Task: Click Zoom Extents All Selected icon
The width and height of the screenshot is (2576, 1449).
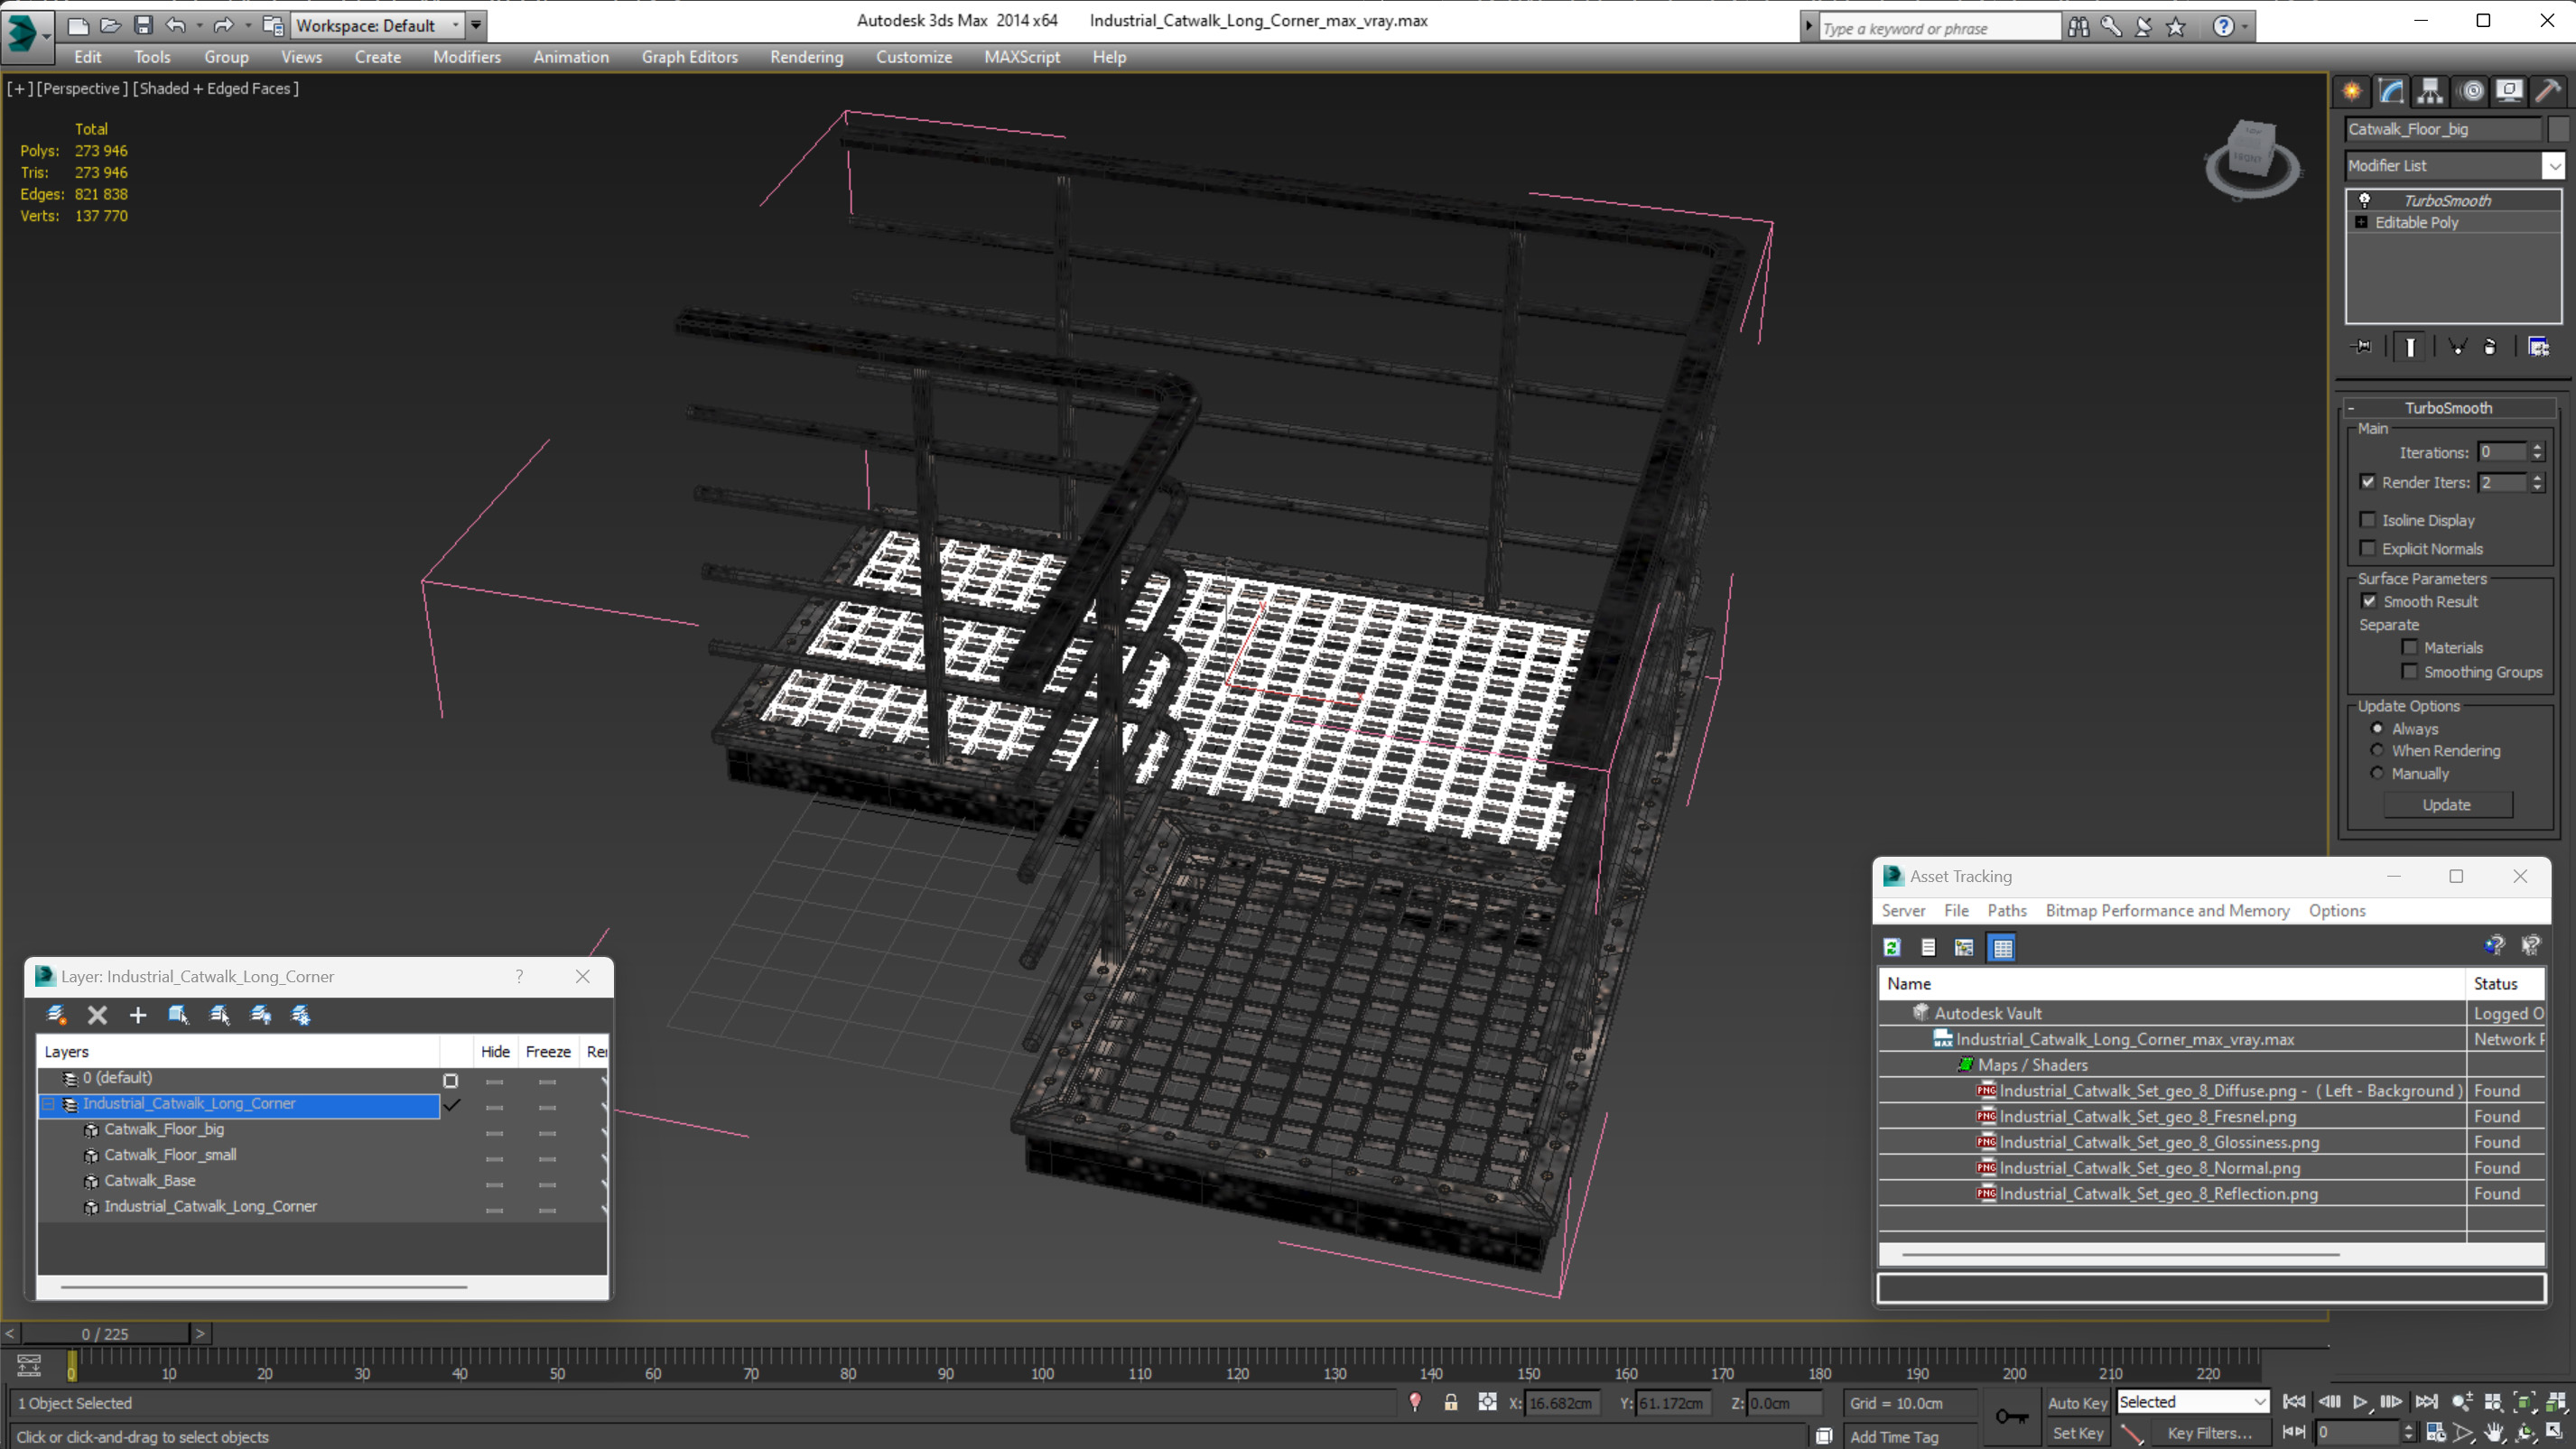Action: pos(2555,1403)
